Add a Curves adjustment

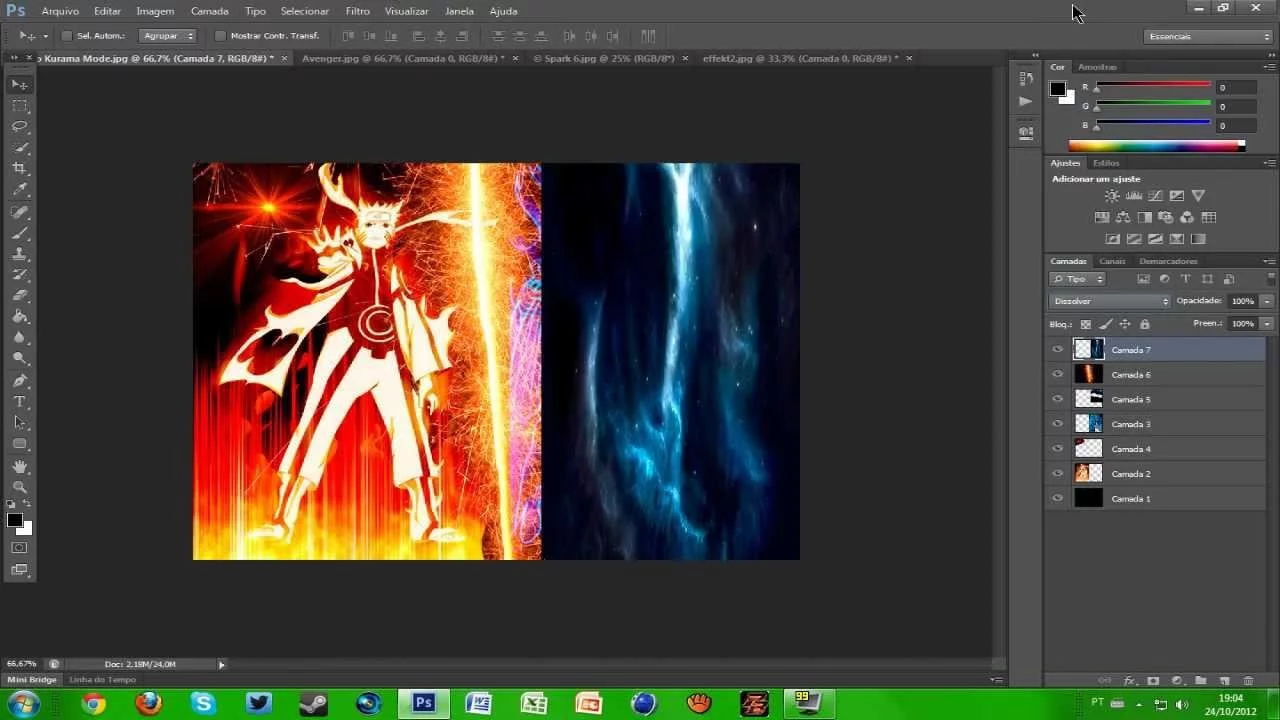coord(1155,196)
